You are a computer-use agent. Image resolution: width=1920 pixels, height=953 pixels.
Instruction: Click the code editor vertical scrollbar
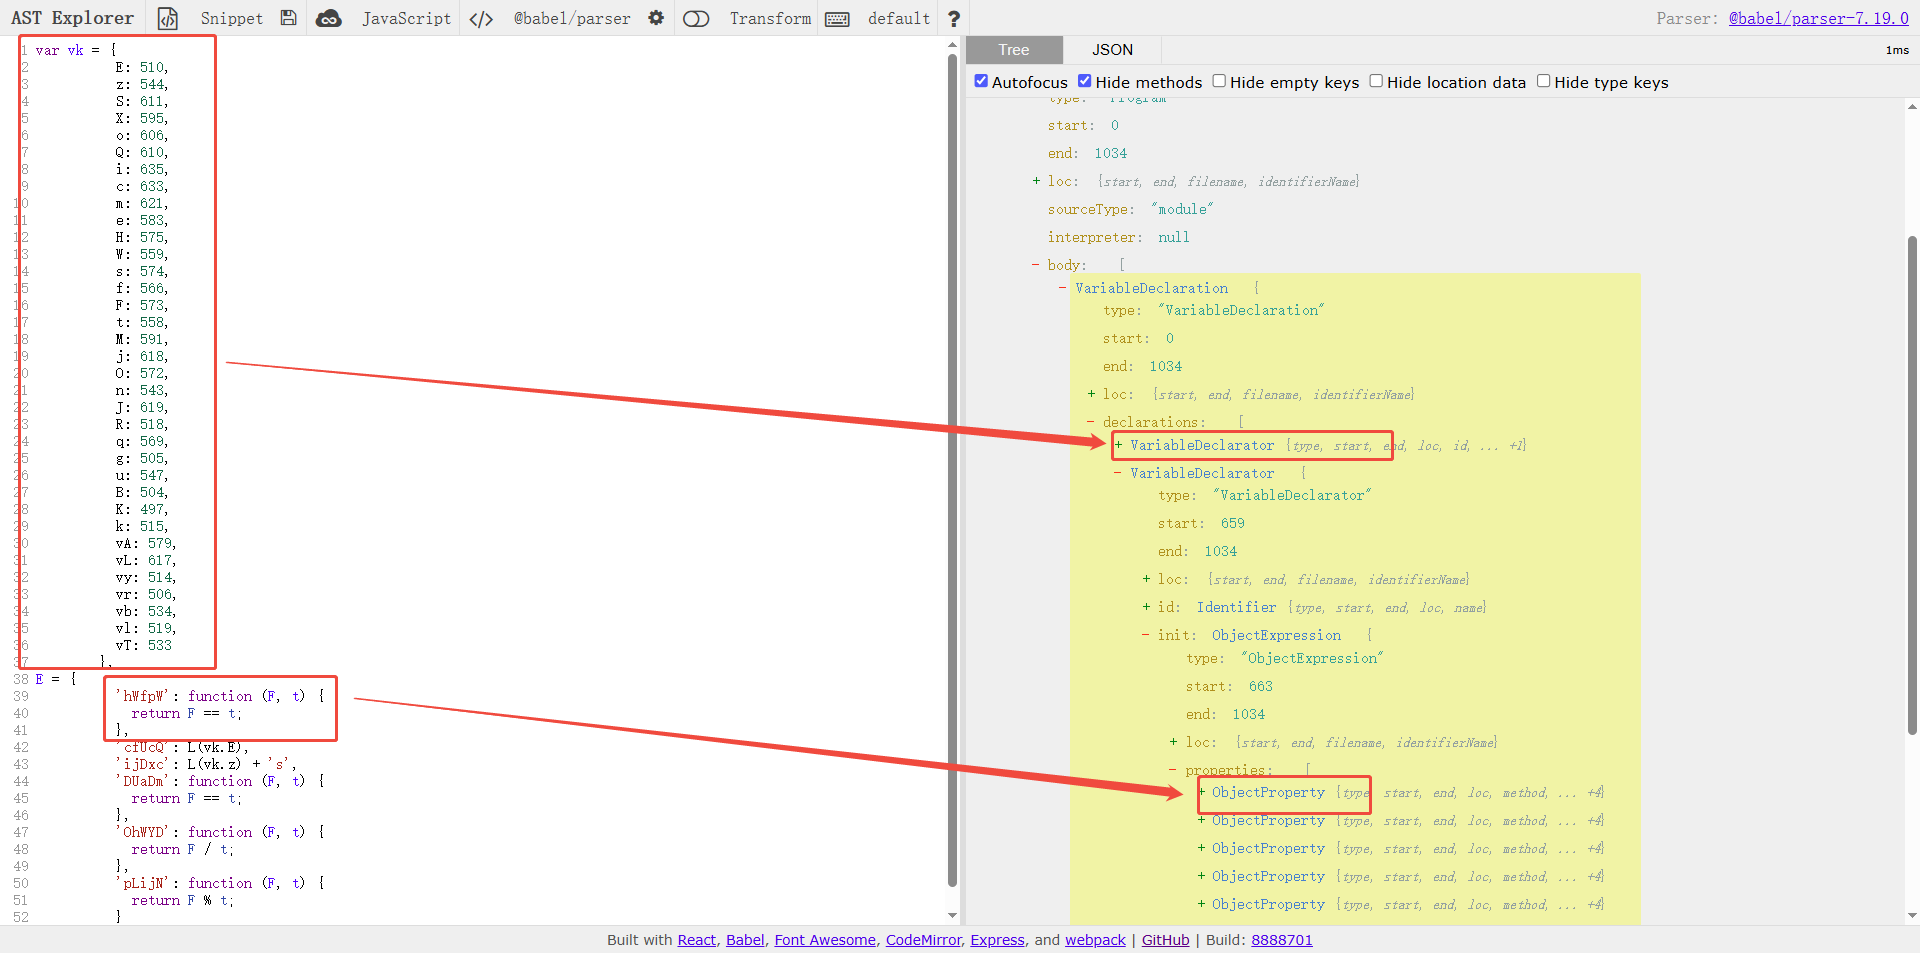(952, 470)
